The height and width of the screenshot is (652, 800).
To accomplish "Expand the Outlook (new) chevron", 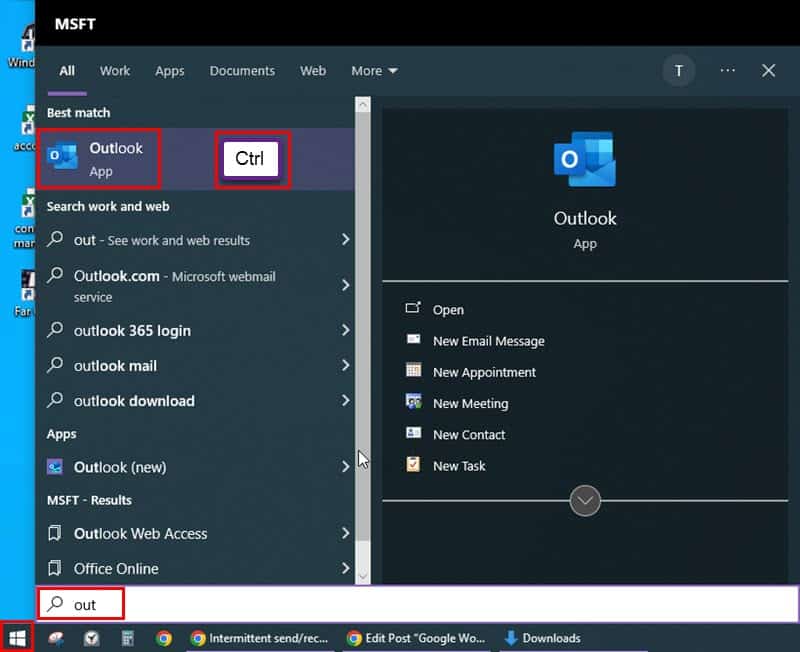I will 345,467.
